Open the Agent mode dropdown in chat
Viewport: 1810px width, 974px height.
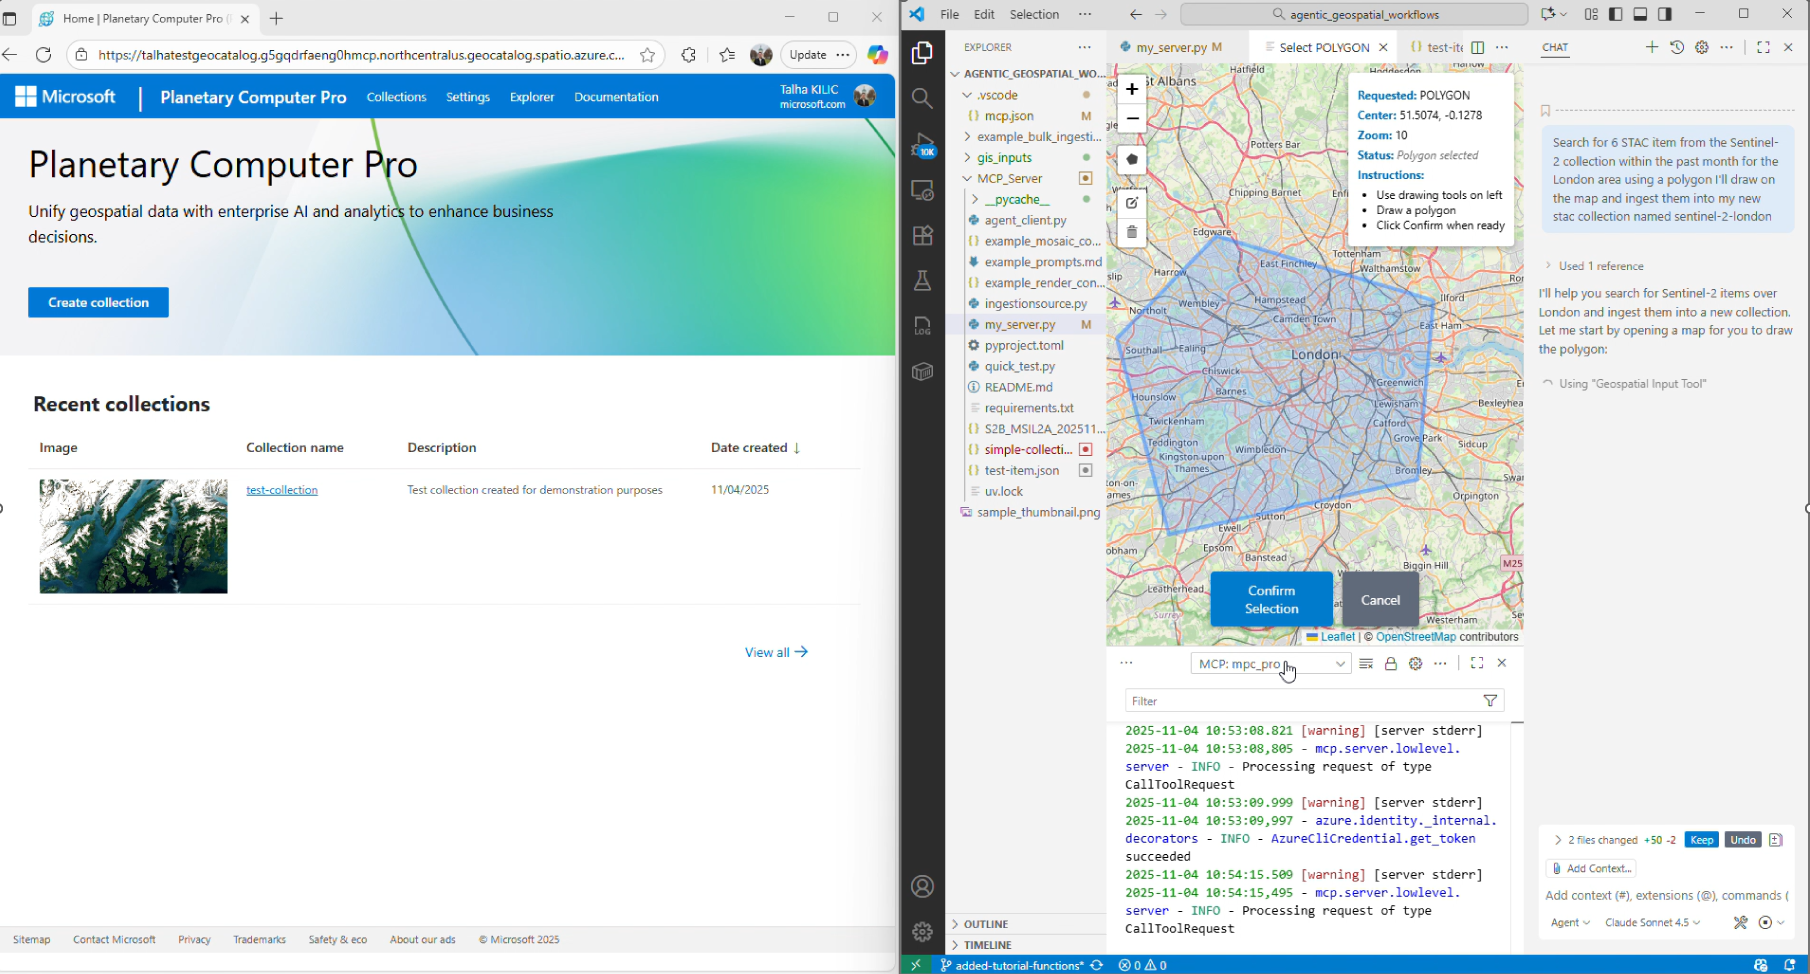point(1570,923)
